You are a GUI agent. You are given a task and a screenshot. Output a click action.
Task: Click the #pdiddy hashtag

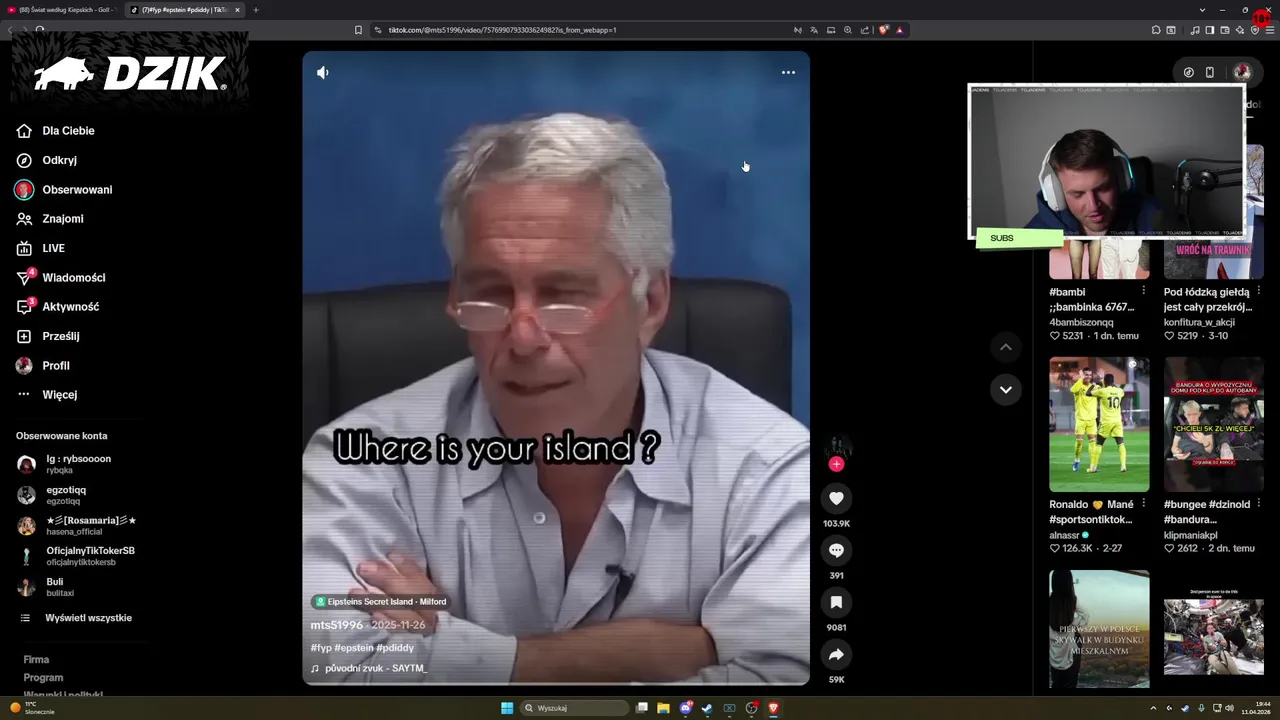(395, 648)
